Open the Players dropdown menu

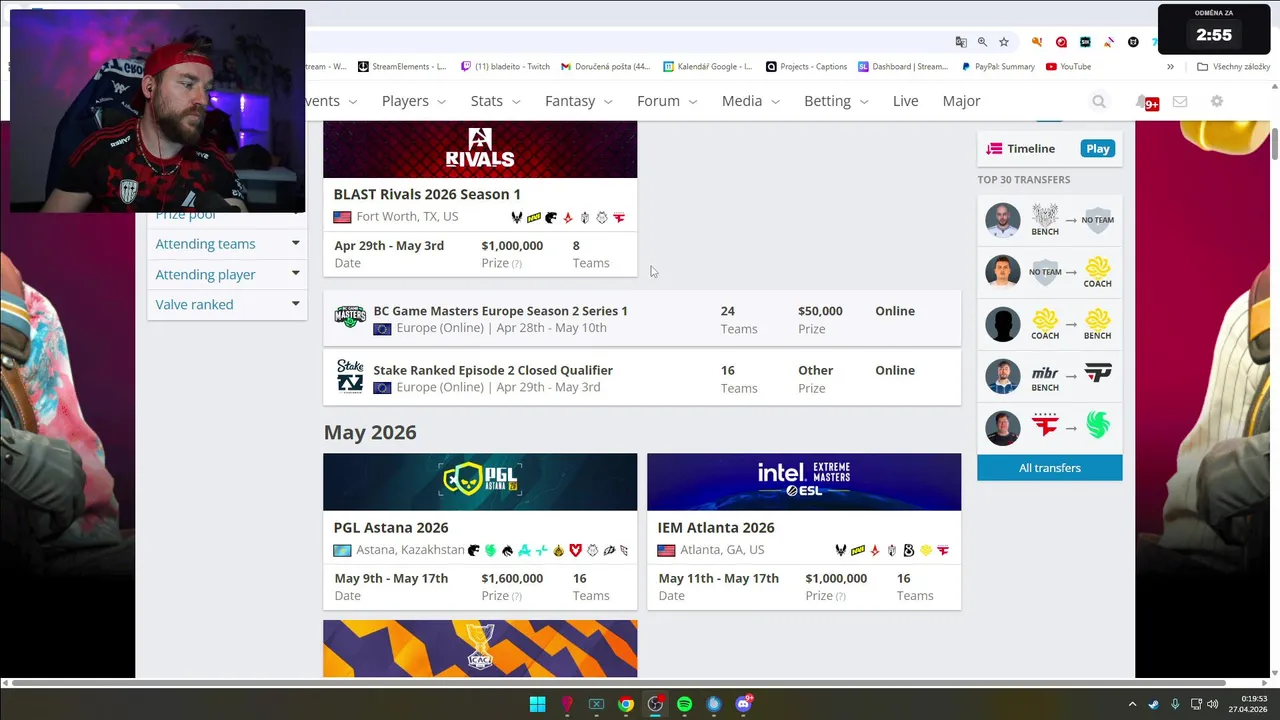pos(414,101)
